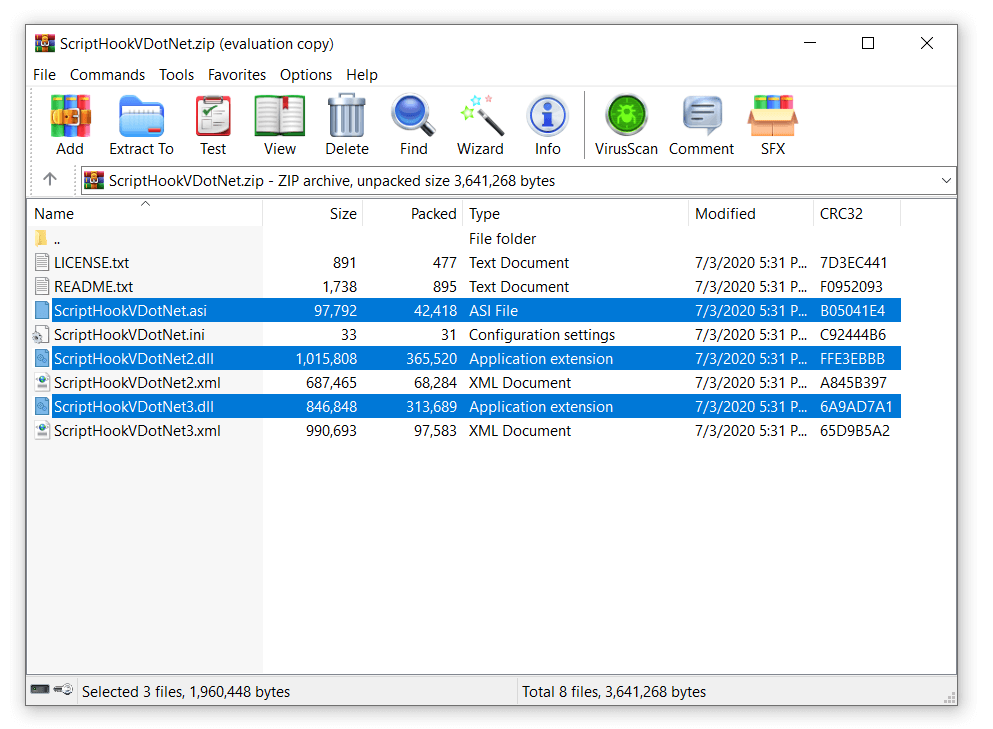
Task: Select ScriptHookVDotNet.ini file
Action: click(x=129, y=335)
